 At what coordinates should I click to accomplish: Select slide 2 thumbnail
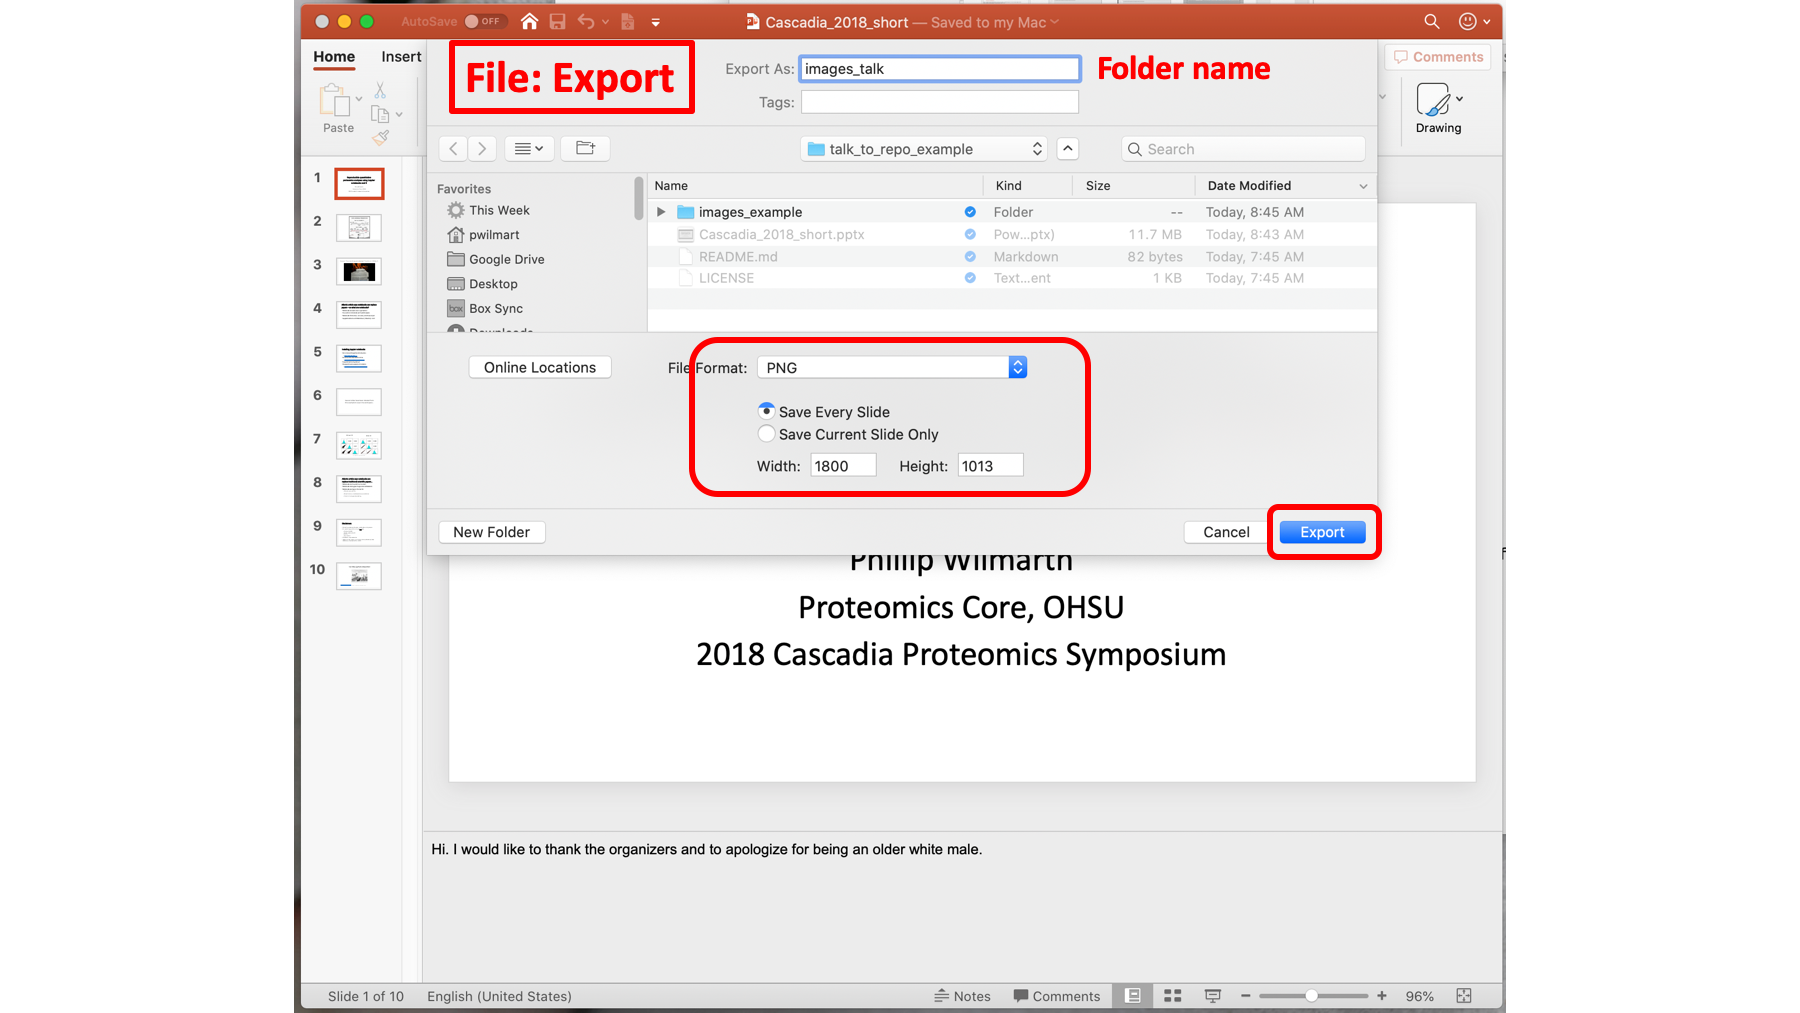coord(359,228)
